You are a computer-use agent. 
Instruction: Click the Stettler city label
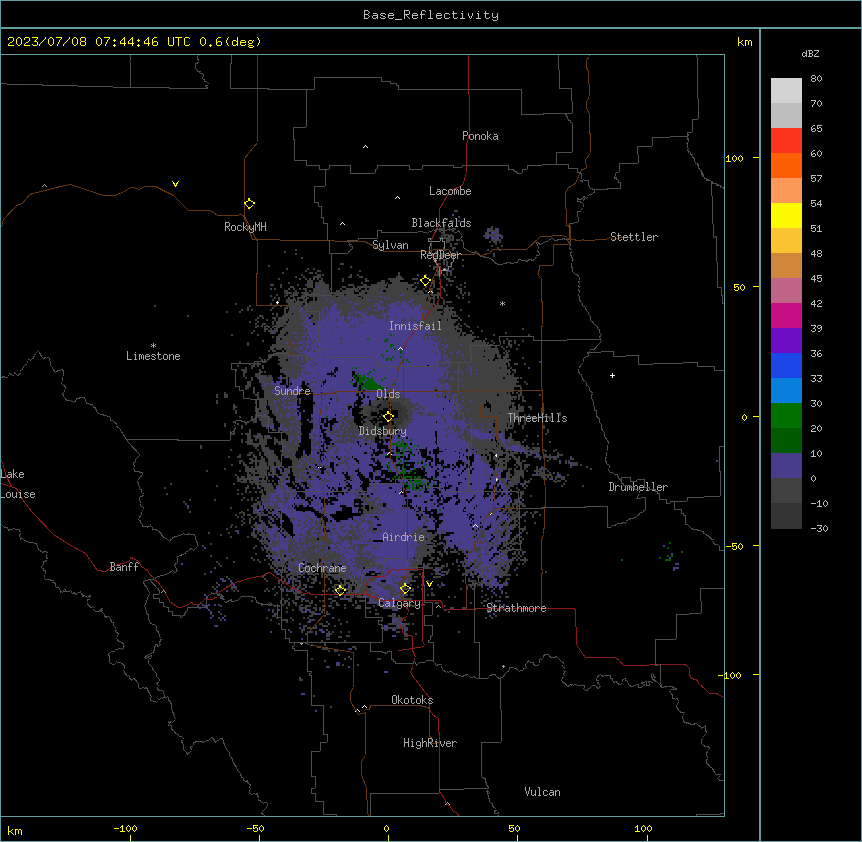(634, 237)
